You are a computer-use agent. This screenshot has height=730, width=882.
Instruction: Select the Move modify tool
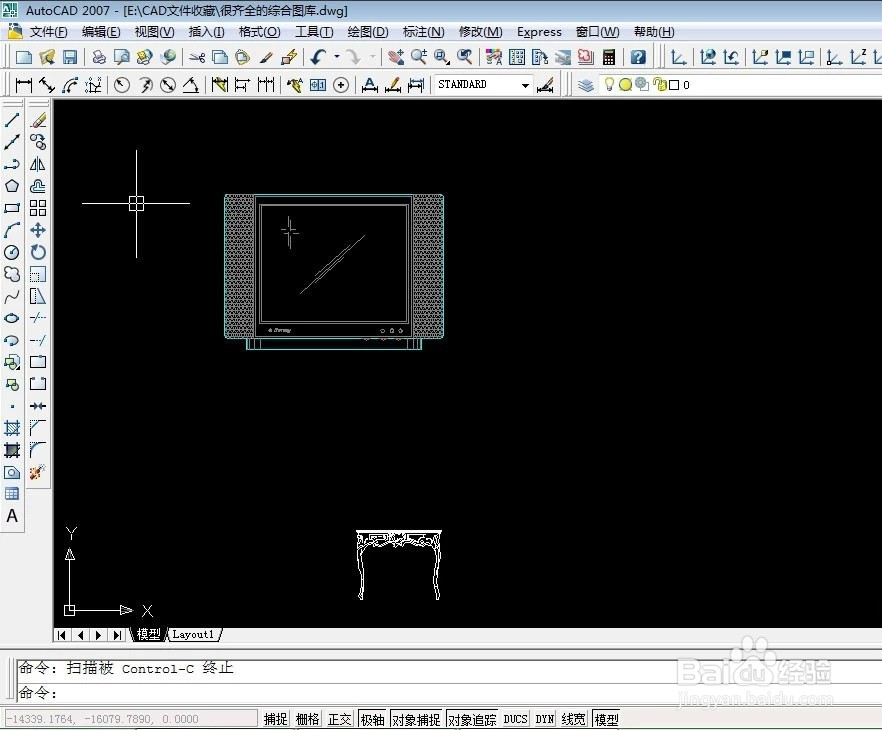pos(38,230)
